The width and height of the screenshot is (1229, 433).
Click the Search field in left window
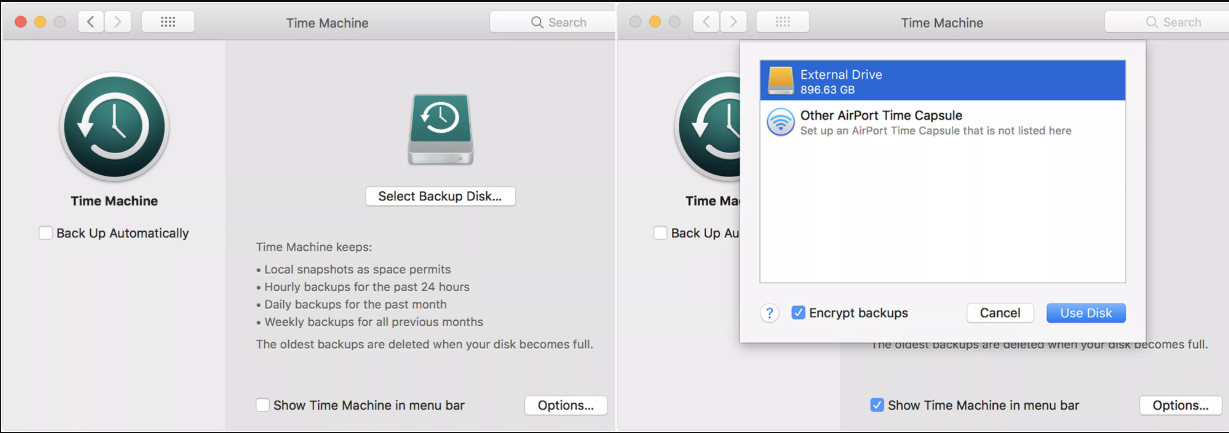click(552, 22)
